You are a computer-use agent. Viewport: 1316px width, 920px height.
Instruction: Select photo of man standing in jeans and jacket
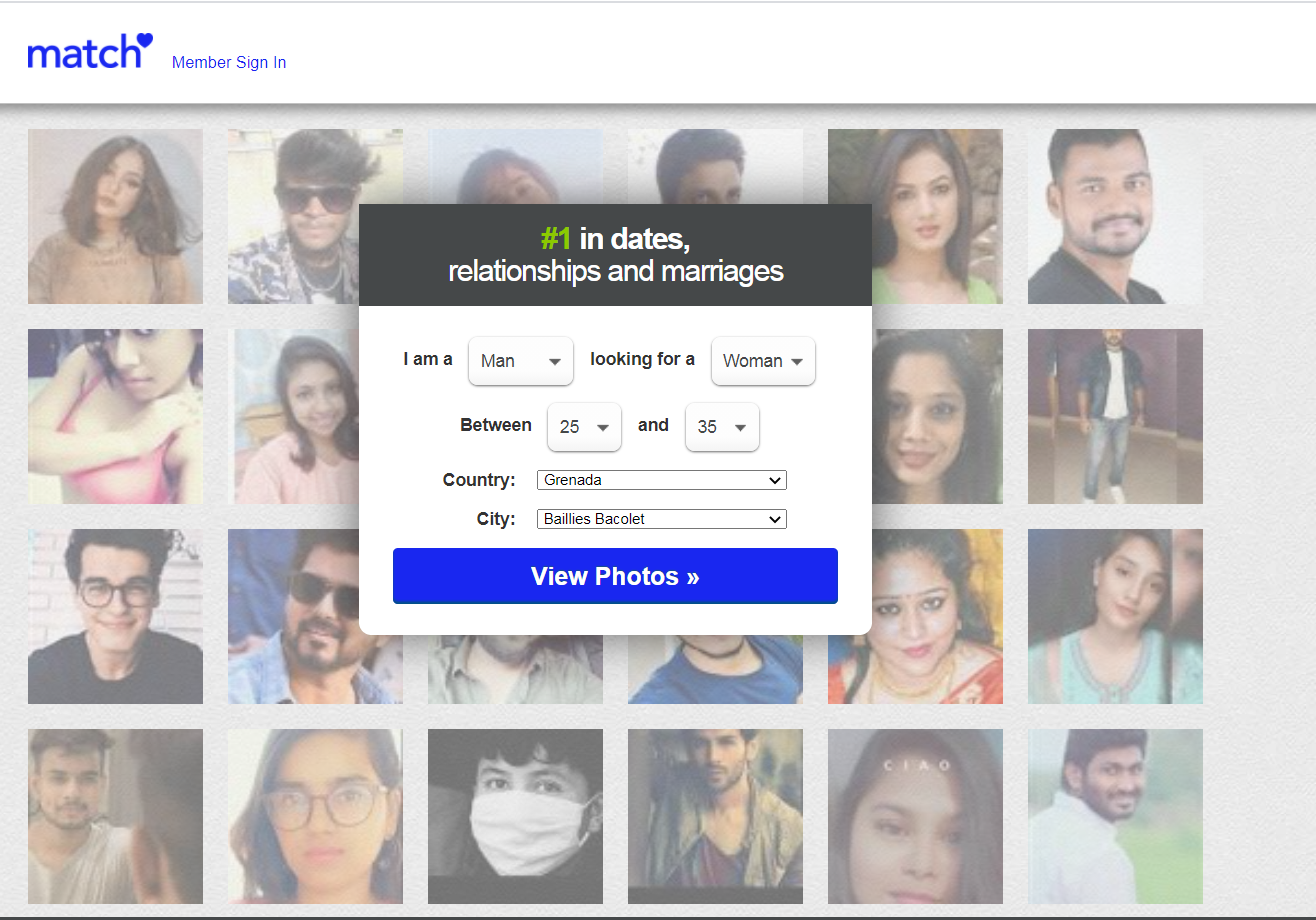tap(1115, 416)
